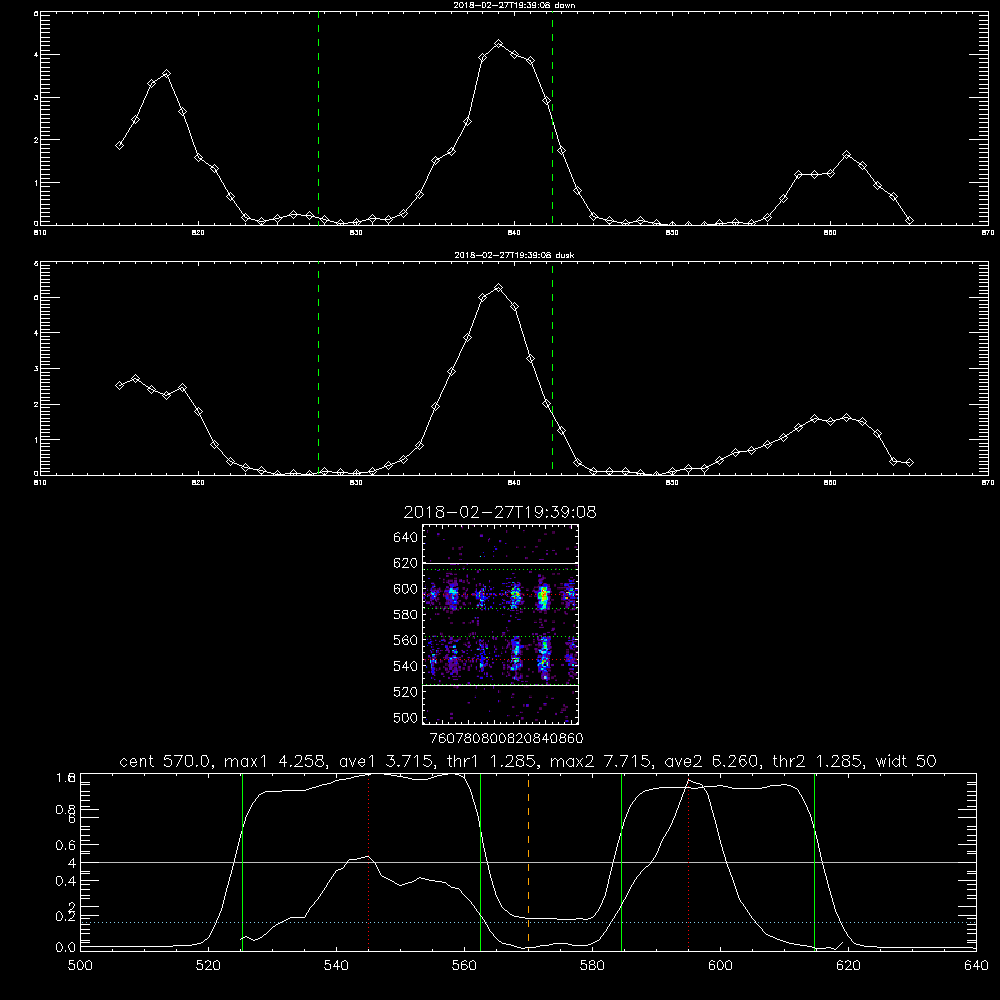Click the orange dashed center line in bottom plot
Image resolution: width=1000 pixels, height=1000 pixels.
tap(529, 861)
